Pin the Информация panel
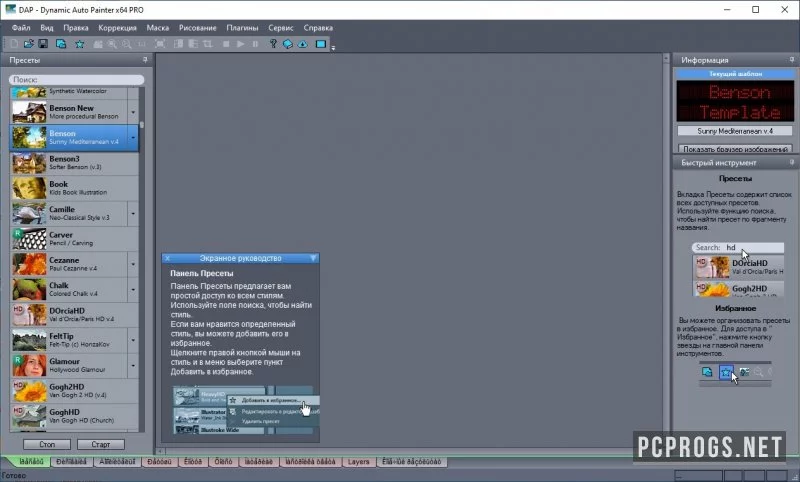Viewport: 800px width, 482px height. tap(792, 60)
